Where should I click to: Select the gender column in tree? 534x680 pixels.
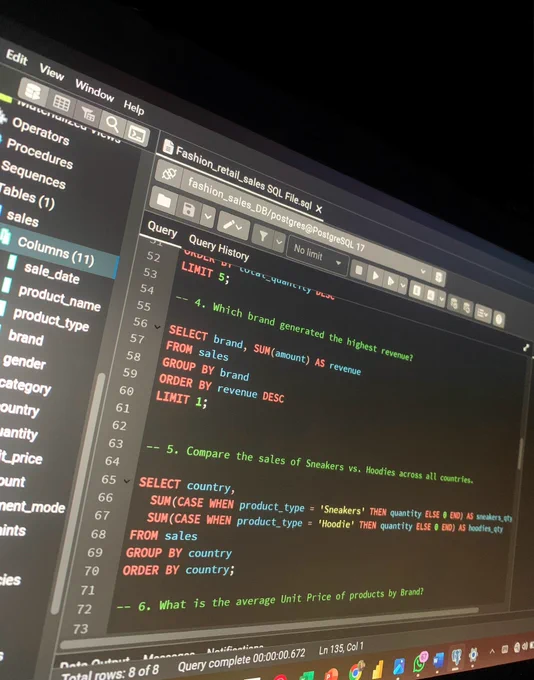(x=24, y=361)
